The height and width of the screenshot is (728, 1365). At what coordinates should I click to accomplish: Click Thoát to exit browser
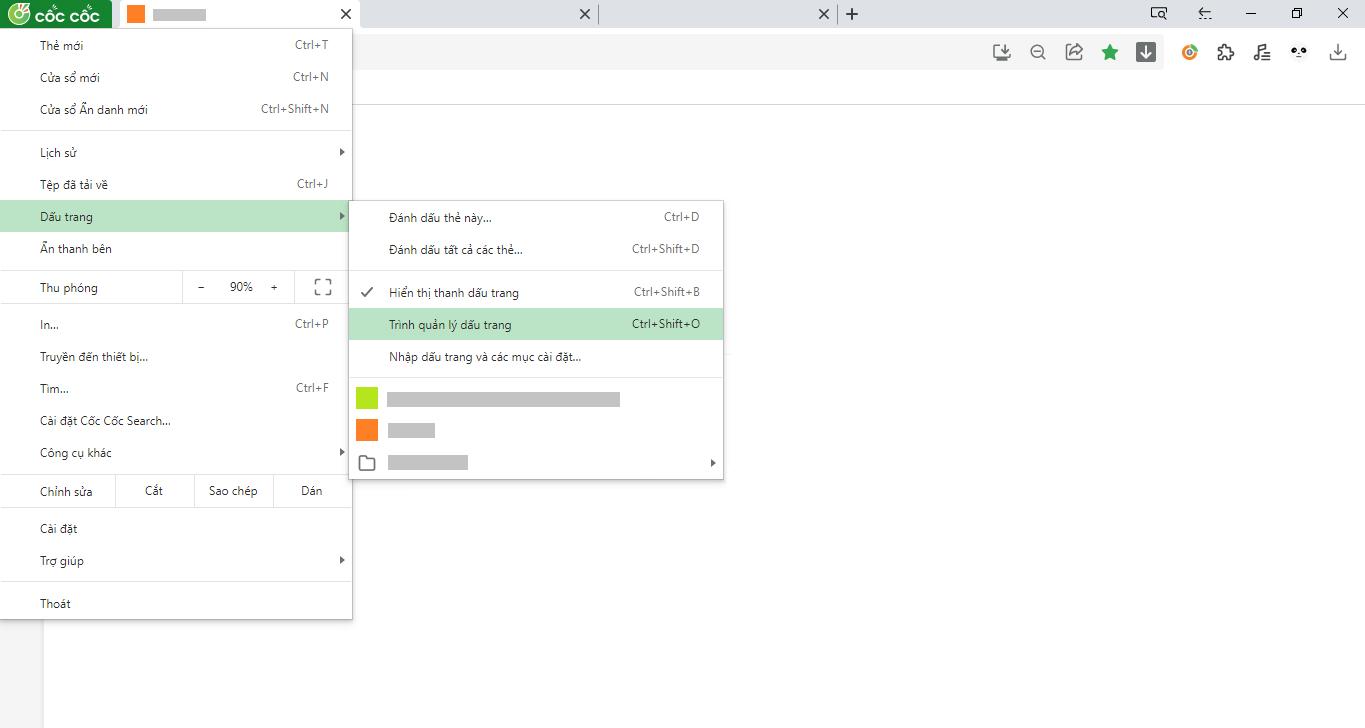[176, 604]
